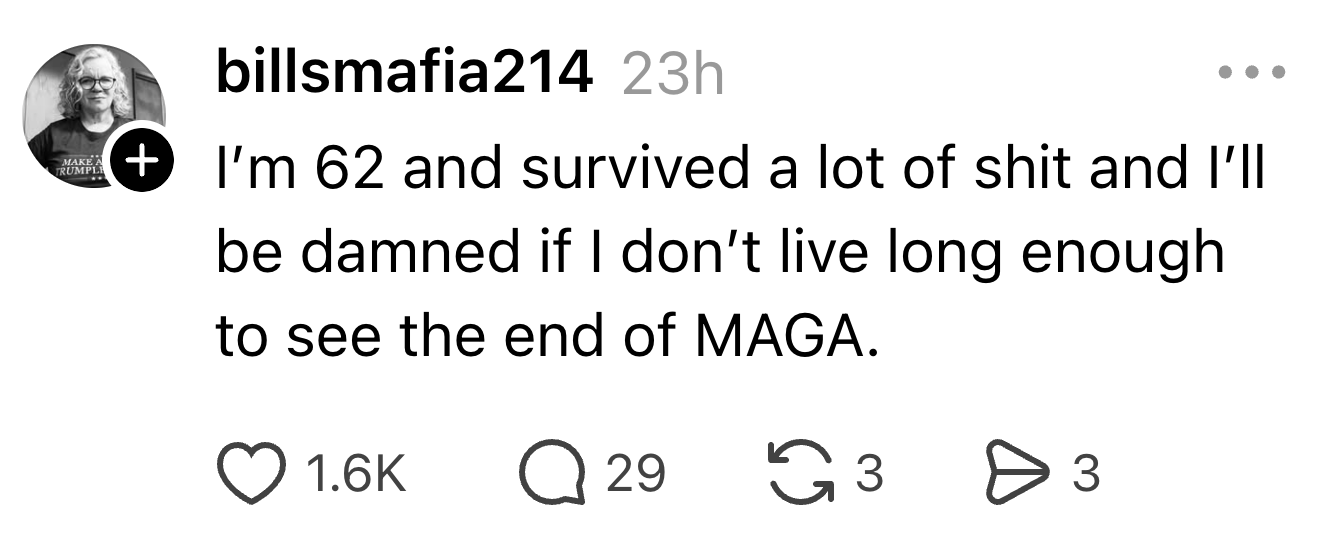Click the 1.6K likes count
1326x556 pixels.
pyautogui.click(x=355, y=474)
